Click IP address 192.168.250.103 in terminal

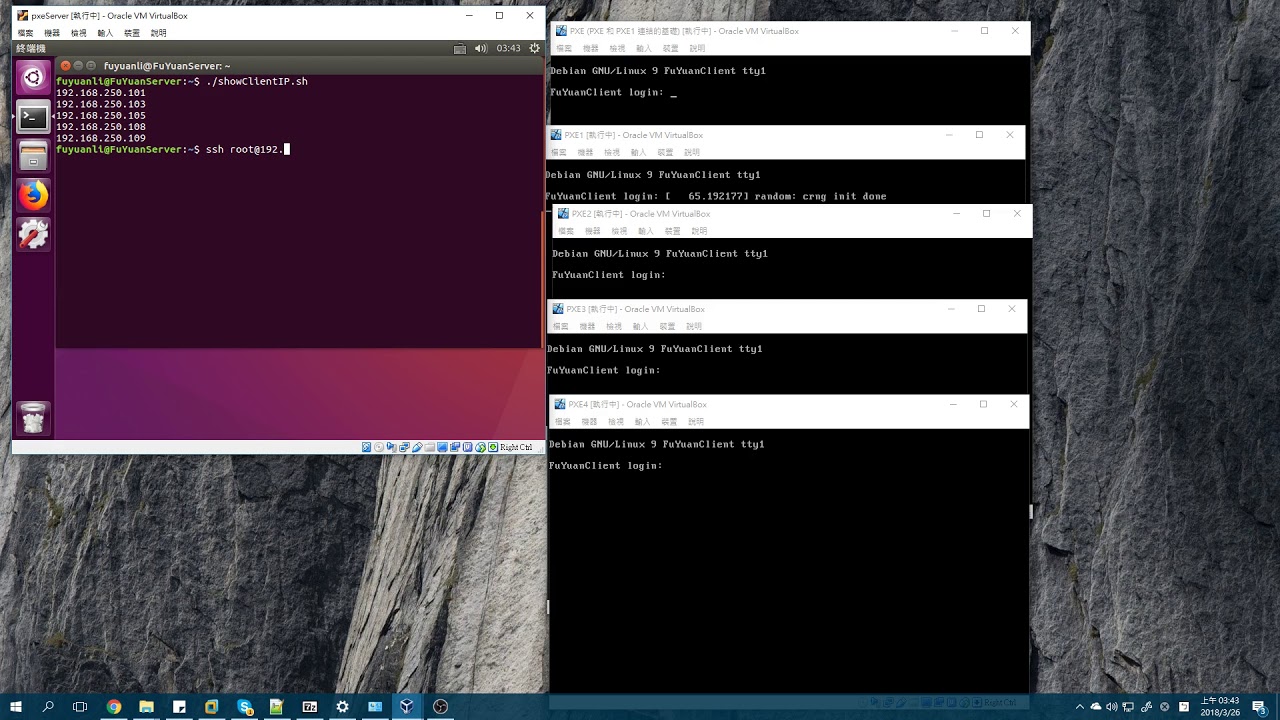(101, 104)
